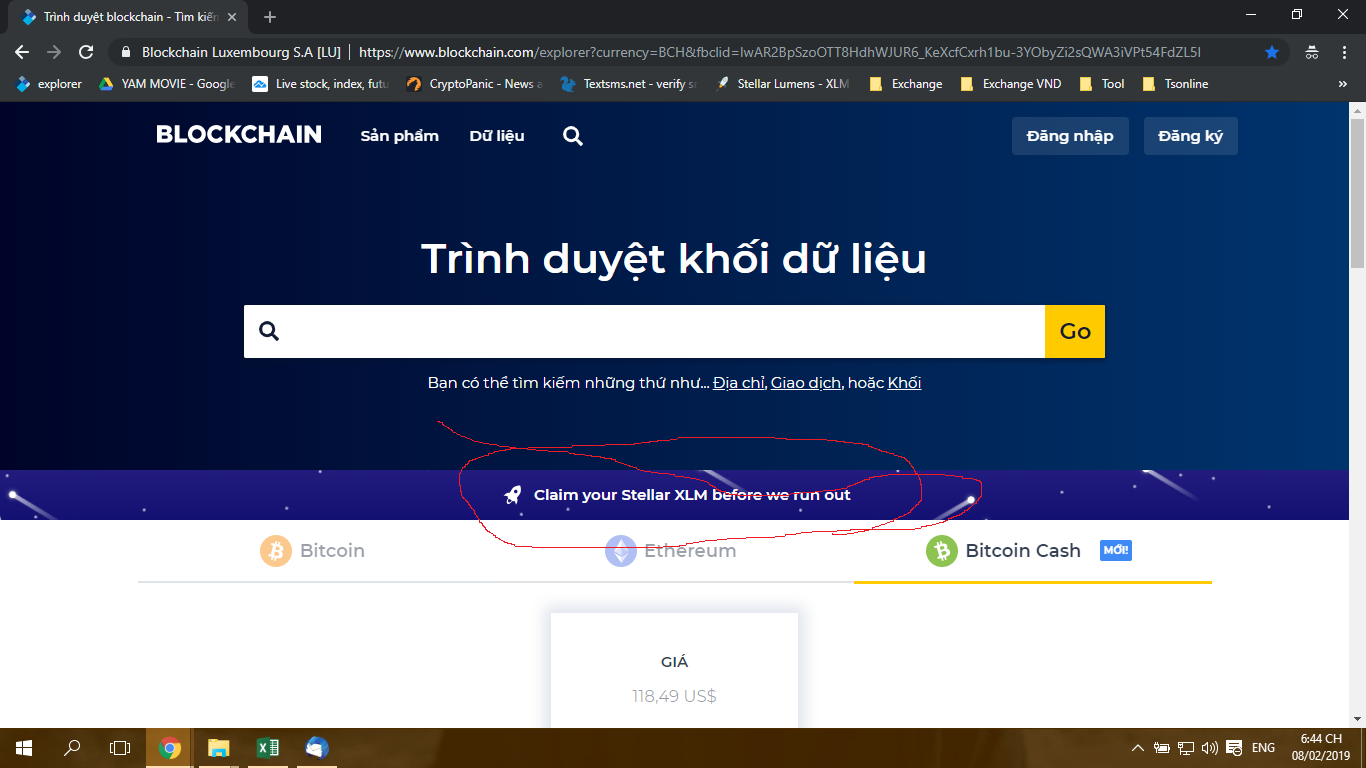Follow the Địa chỉ link
The image size is (1366, 768).
click(739, 383)
